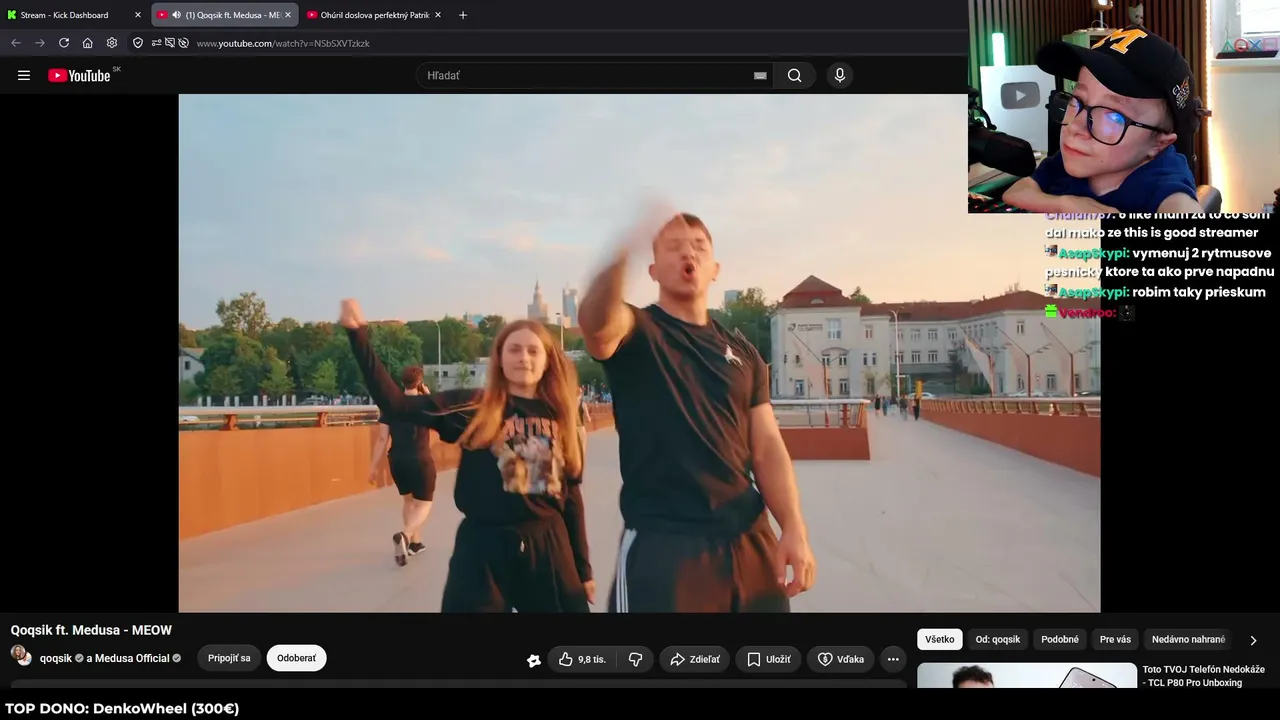Go back with the browser back arrow
This screenshot has height=720, width=1280.
click(x=15, y=43)
